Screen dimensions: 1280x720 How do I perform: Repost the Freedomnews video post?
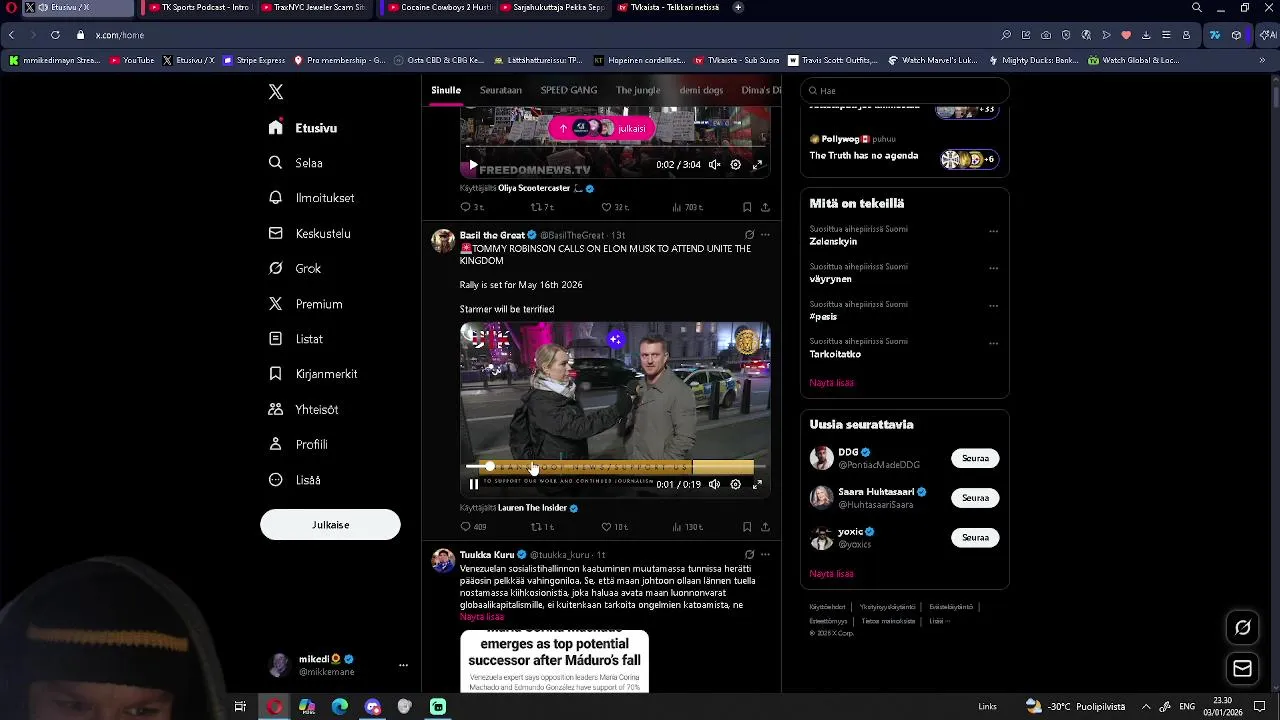(x=541, y=207)
